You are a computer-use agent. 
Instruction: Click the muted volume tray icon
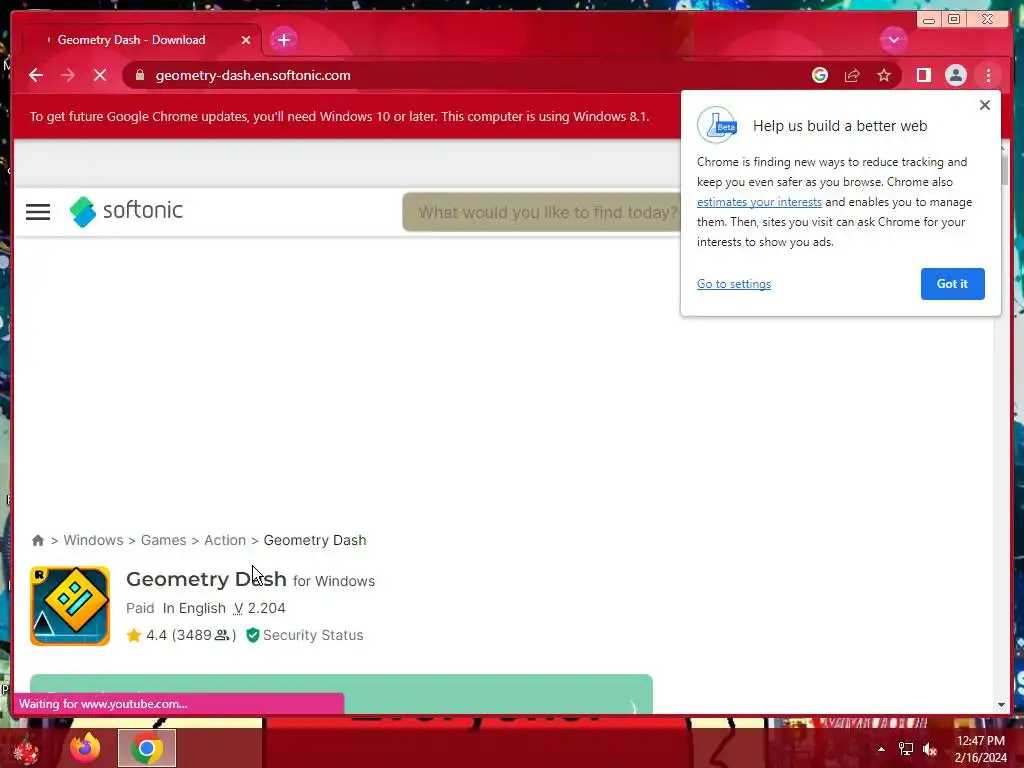930,749
